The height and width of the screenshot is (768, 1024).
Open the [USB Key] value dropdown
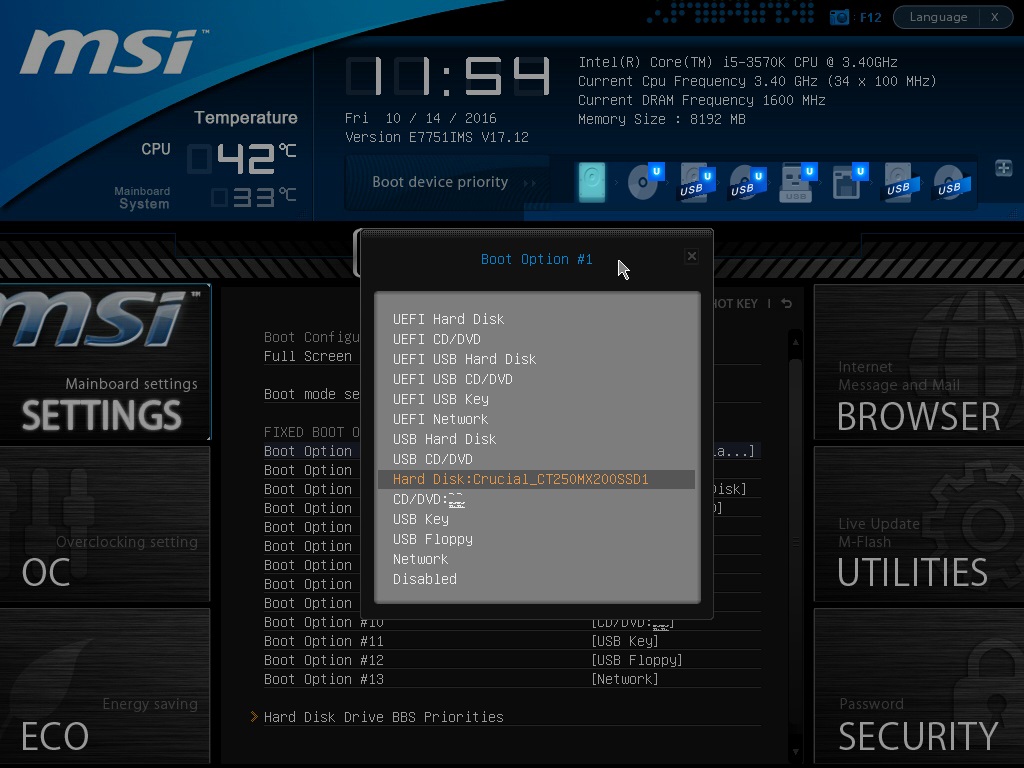point(624,641)
